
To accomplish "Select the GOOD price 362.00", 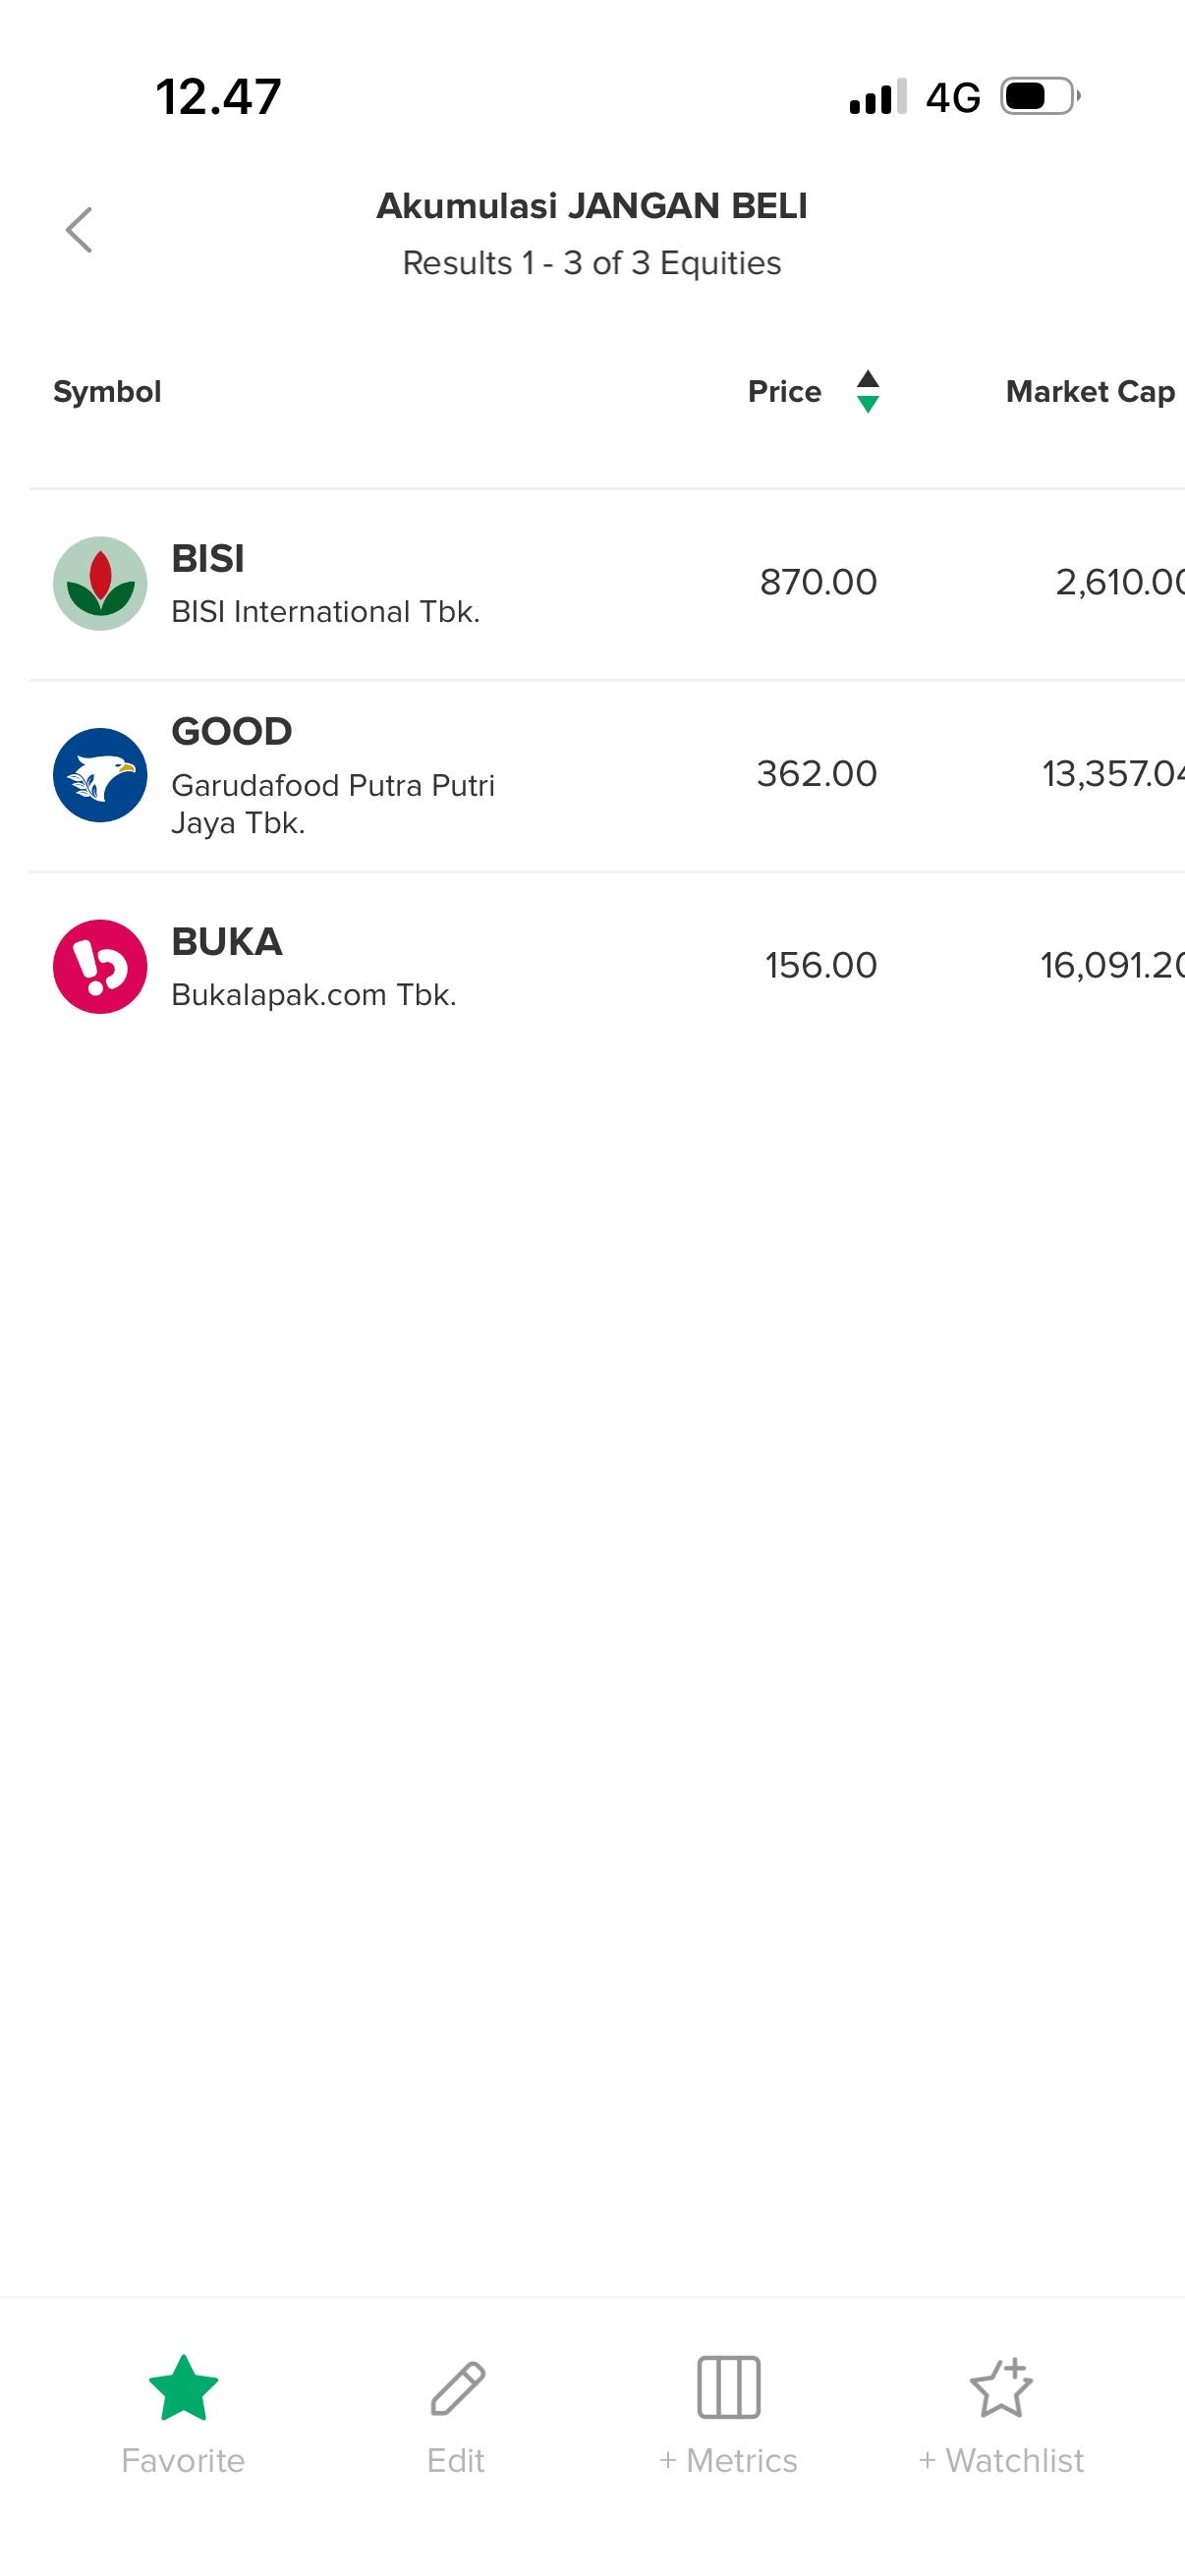I will pos(816,774).
